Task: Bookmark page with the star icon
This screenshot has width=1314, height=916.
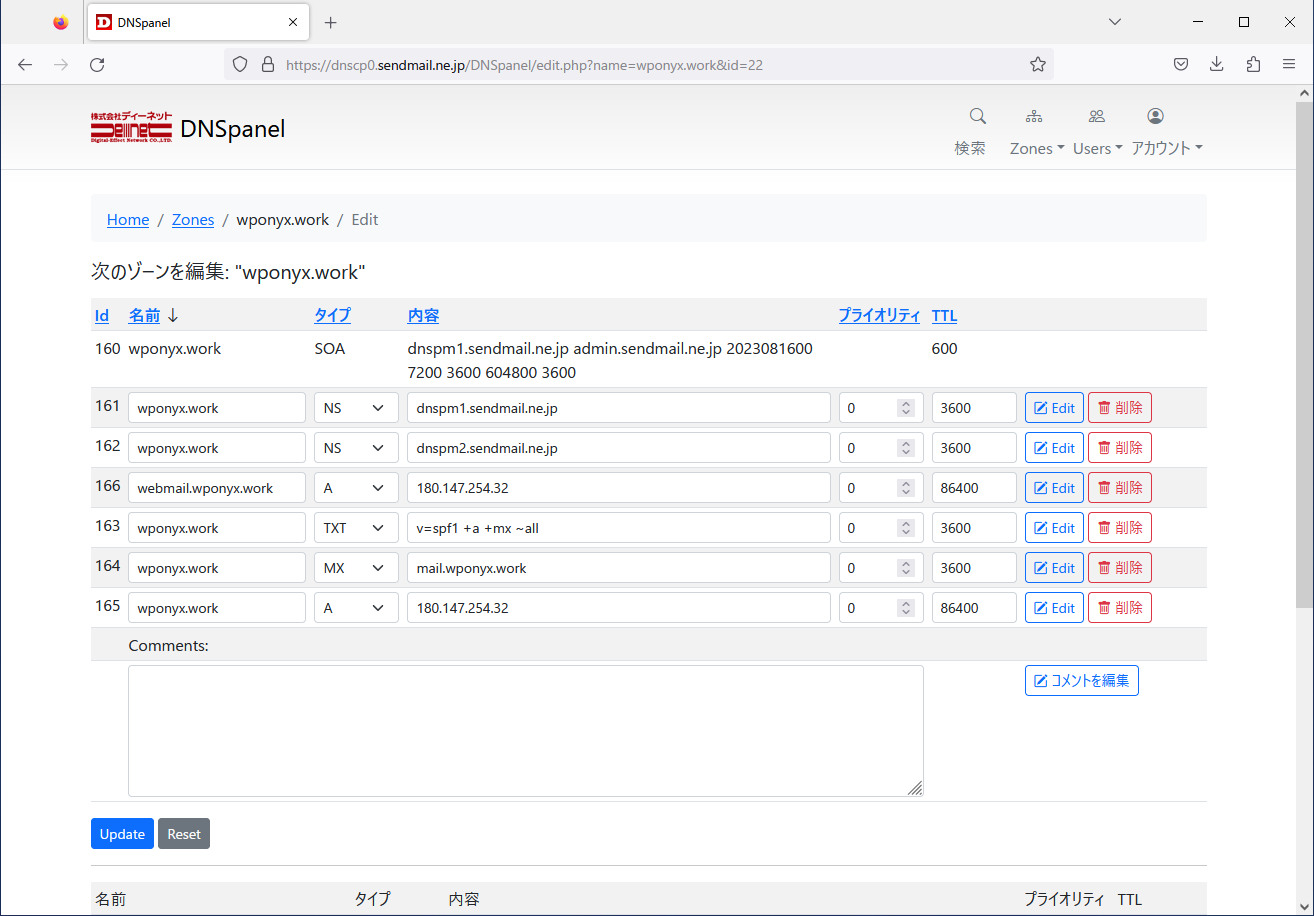Action: pyautogui.click(x=1038, y=64)
